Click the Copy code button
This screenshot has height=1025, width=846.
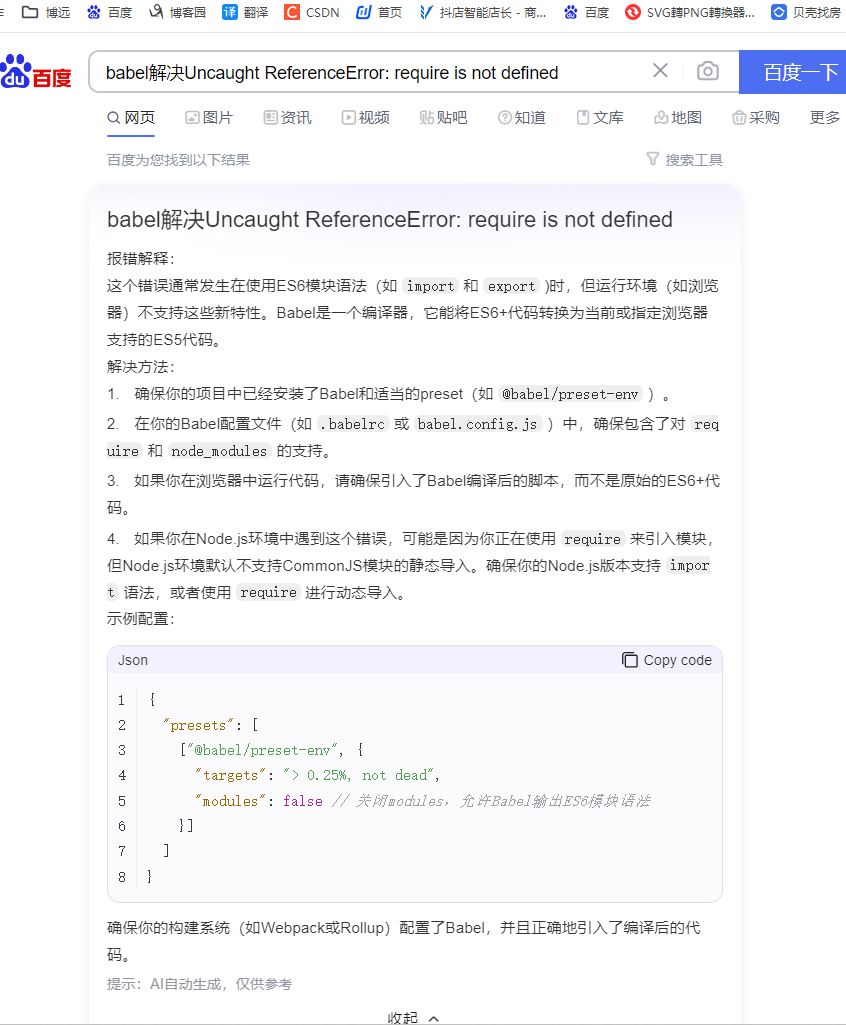click(x=667, y=660)
